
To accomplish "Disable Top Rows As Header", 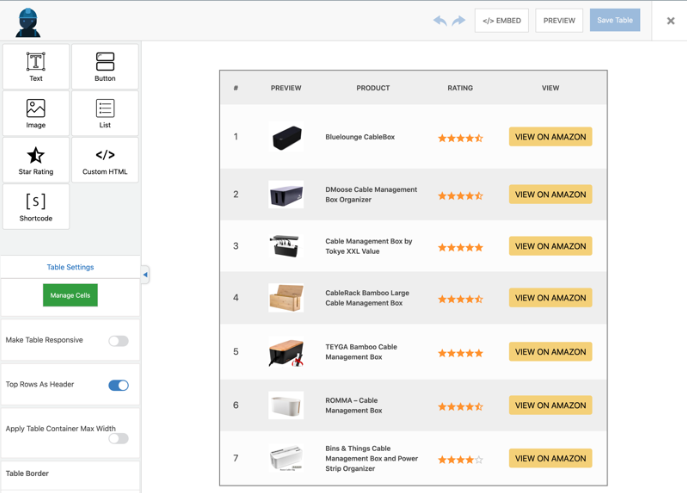I will 118,385.
